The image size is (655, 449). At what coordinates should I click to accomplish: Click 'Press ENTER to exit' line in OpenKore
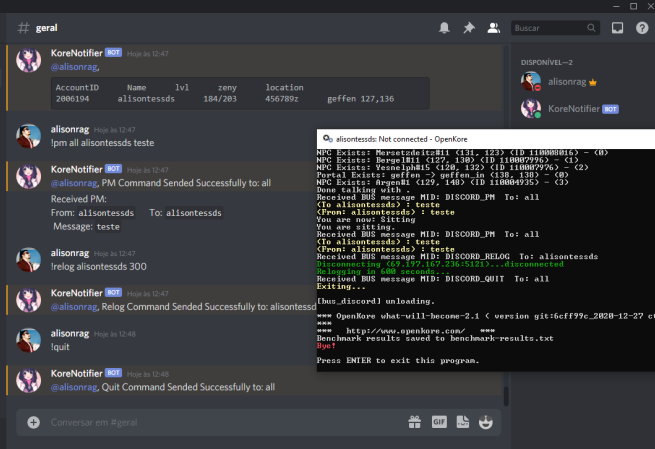pos(398,360)
